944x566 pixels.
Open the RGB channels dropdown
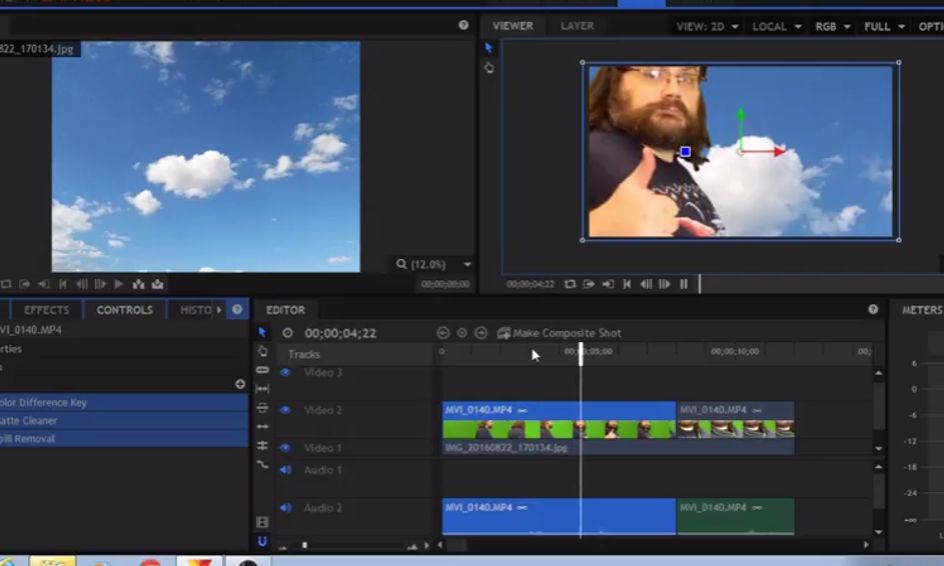[x=833, y=26]
